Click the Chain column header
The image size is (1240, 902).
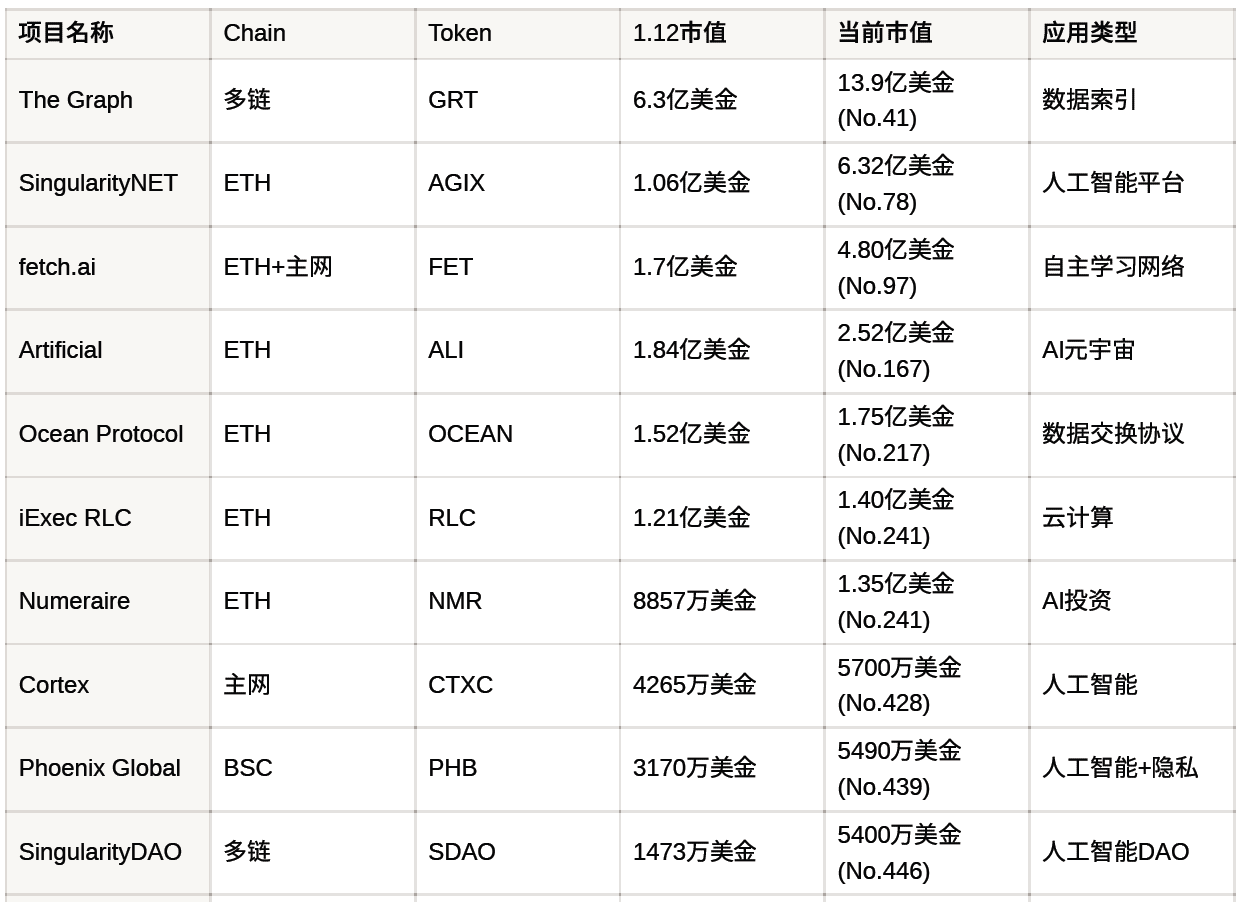pos(254,33)
